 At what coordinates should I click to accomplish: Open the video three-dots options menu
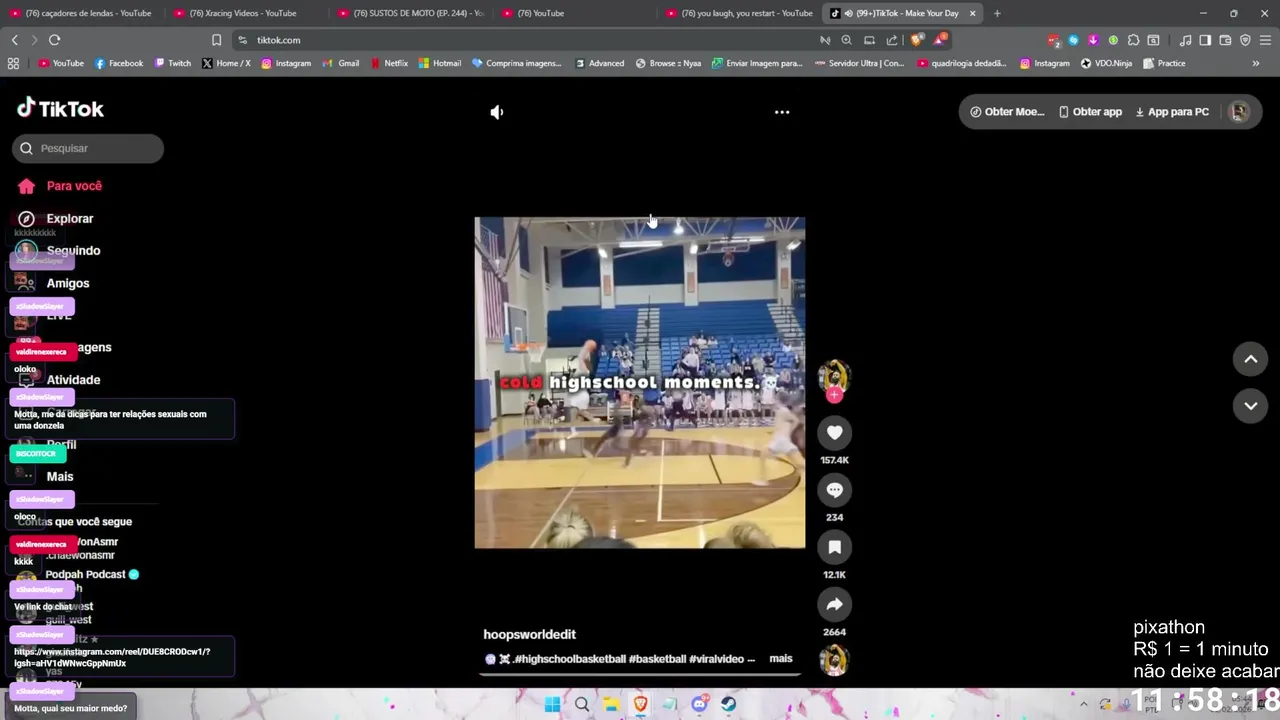(x=782, y=112)
